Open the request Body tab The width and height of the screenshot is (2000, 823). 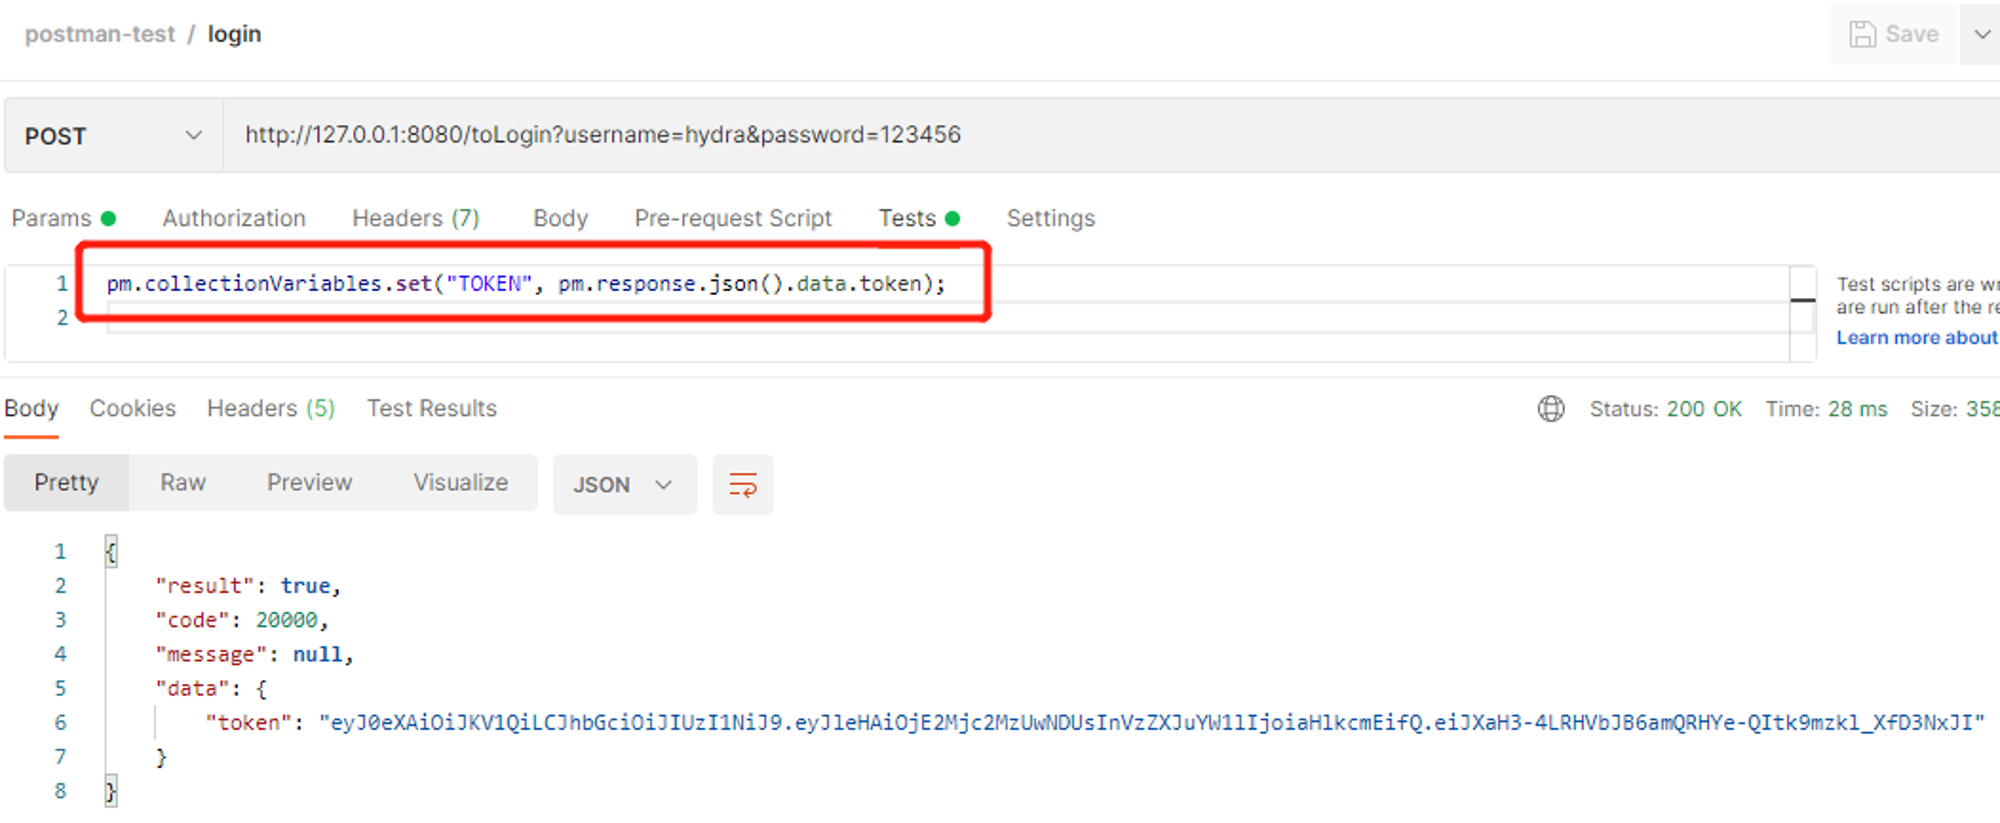point(560,218)
